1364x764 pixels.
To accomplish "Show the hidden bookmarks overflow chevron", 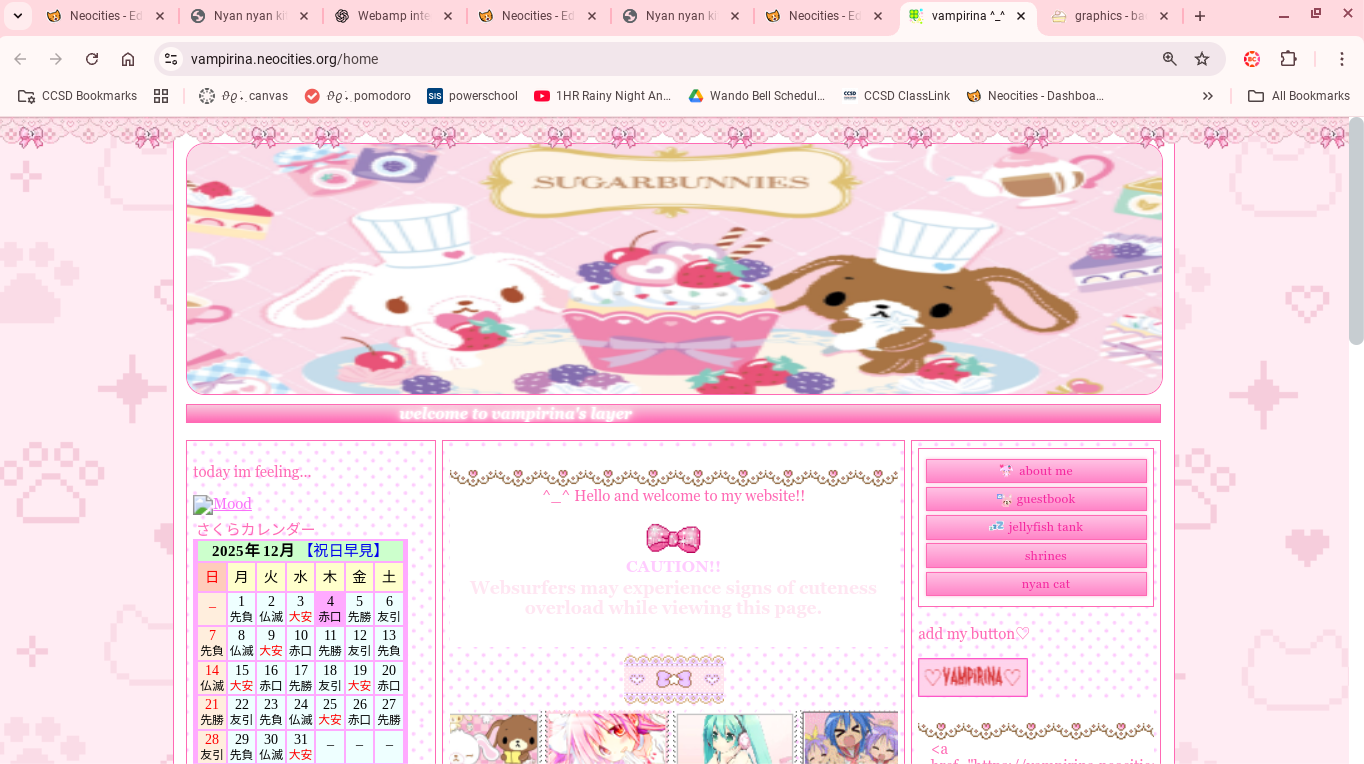I will tap(1208, 96).
